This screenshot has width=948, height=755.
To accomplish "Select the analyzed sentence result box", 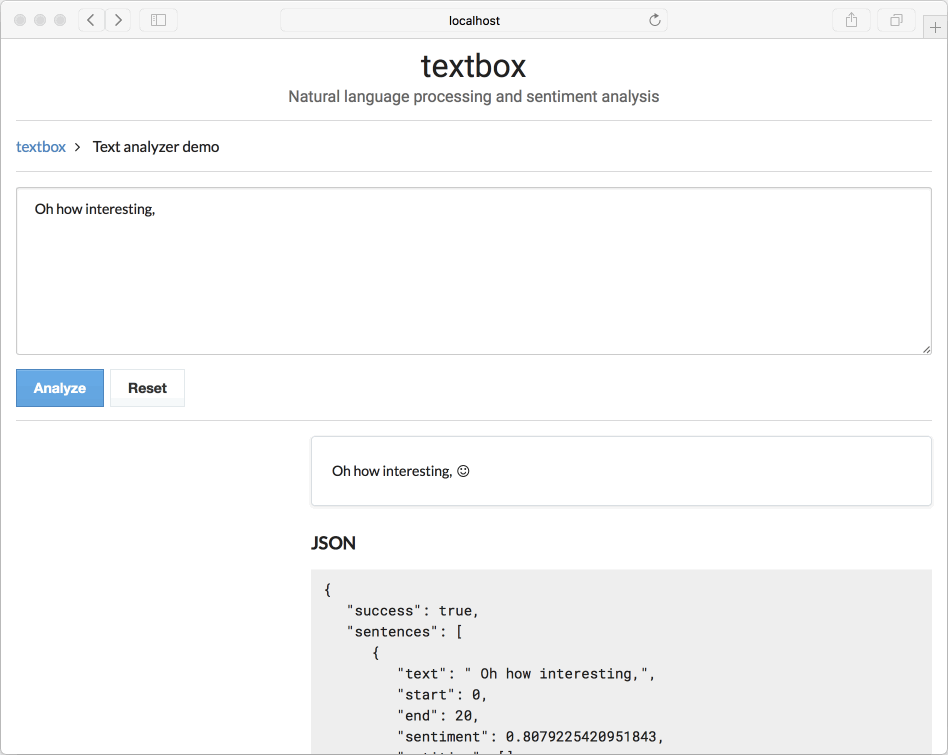I will click(620, 470).
